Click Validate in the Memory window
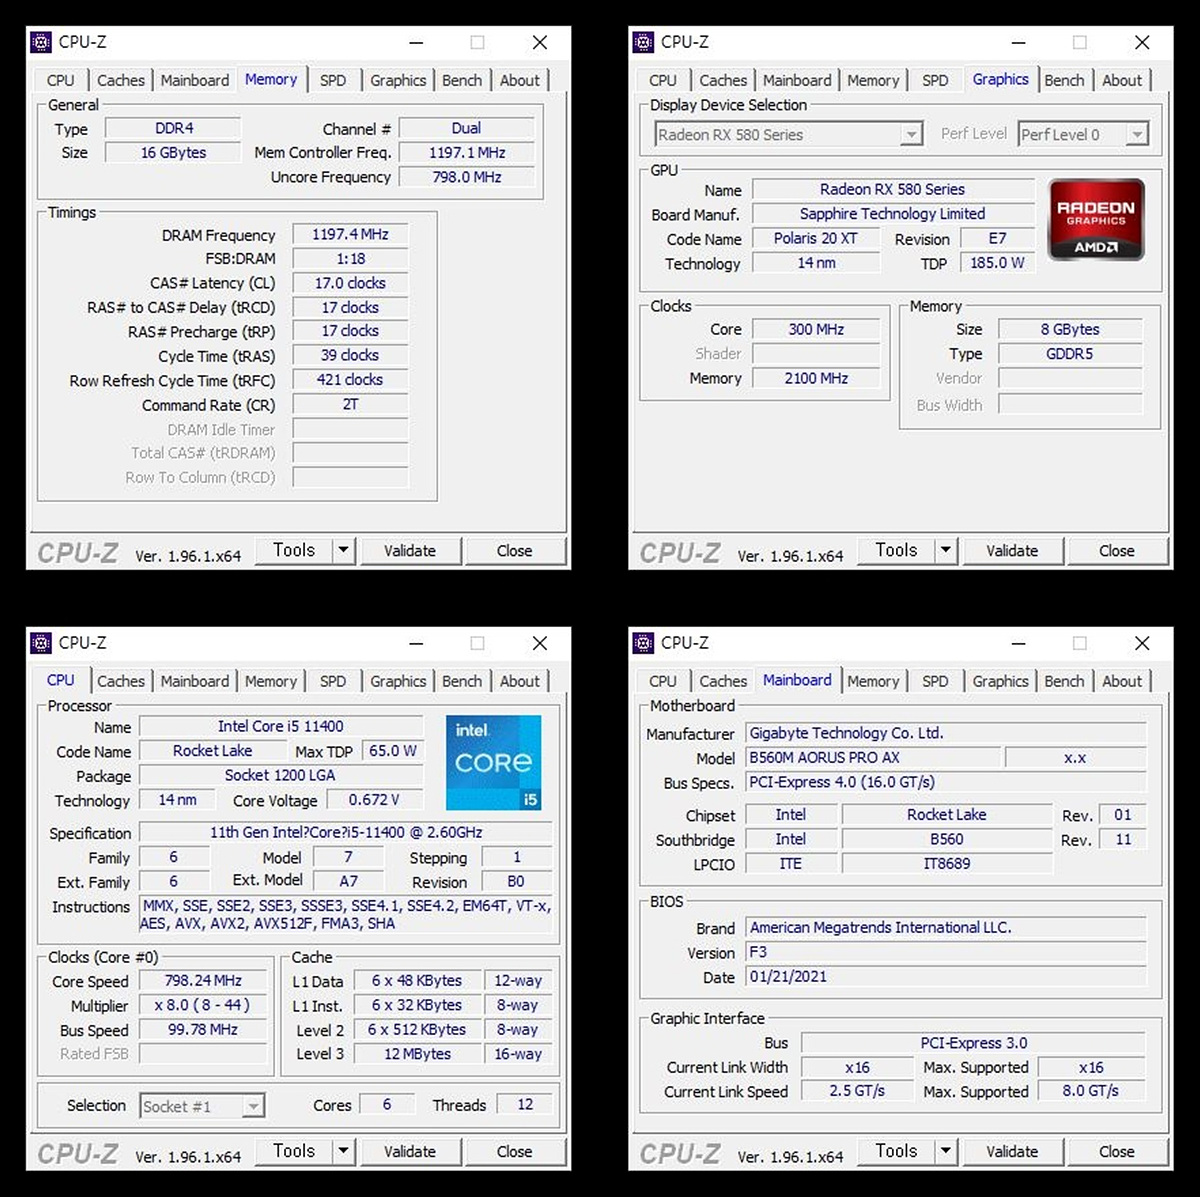 click(410, 550)
